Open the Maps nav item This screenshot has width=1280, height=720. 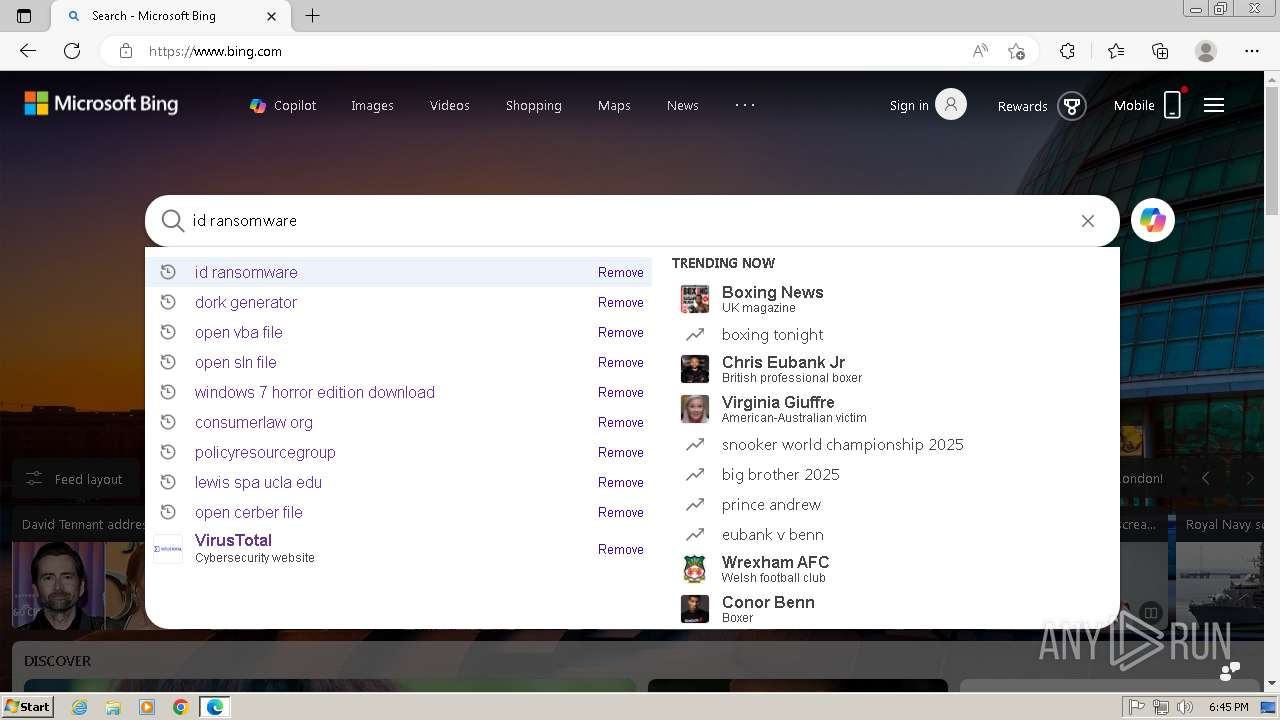(x=614, y=105)
